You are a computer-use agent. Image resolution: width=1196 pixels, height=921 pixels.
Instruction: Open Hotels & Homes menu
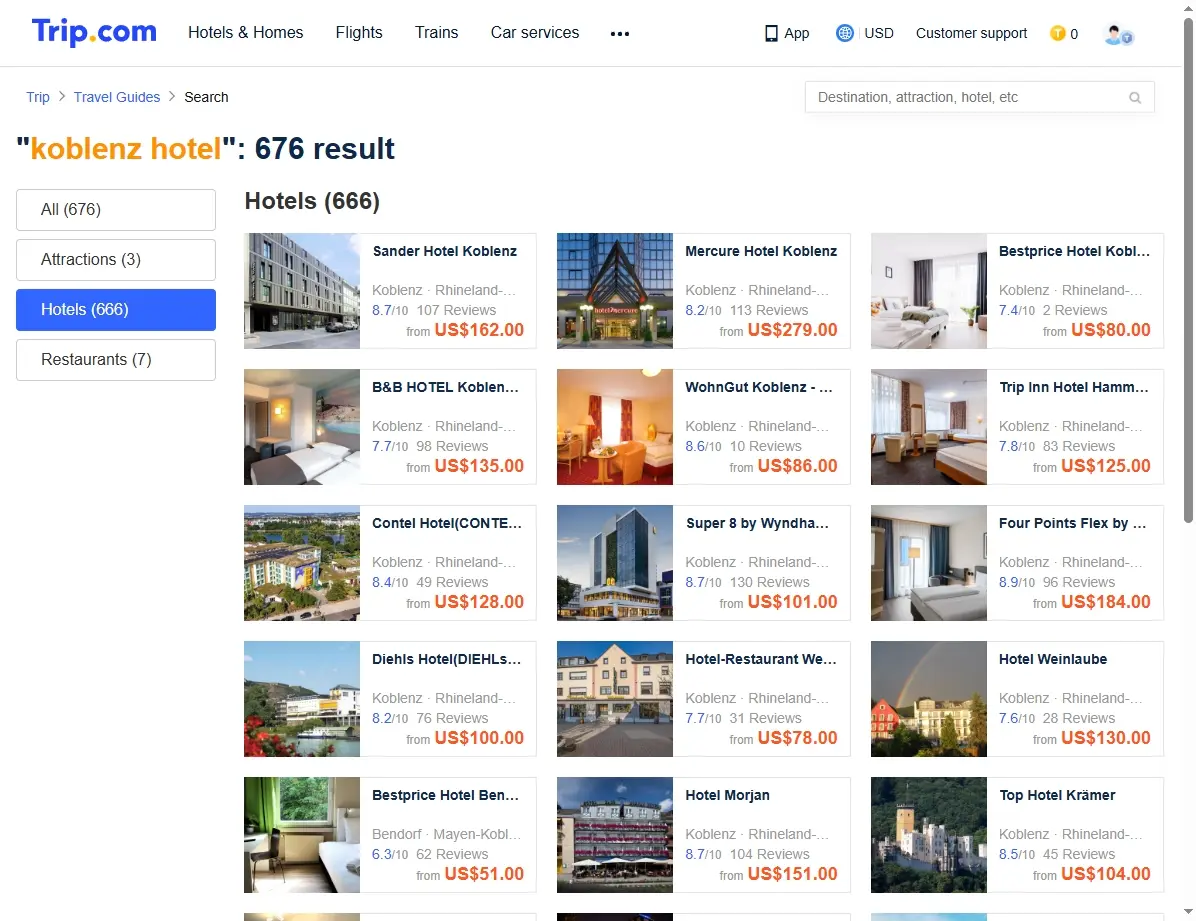[246, 32]
